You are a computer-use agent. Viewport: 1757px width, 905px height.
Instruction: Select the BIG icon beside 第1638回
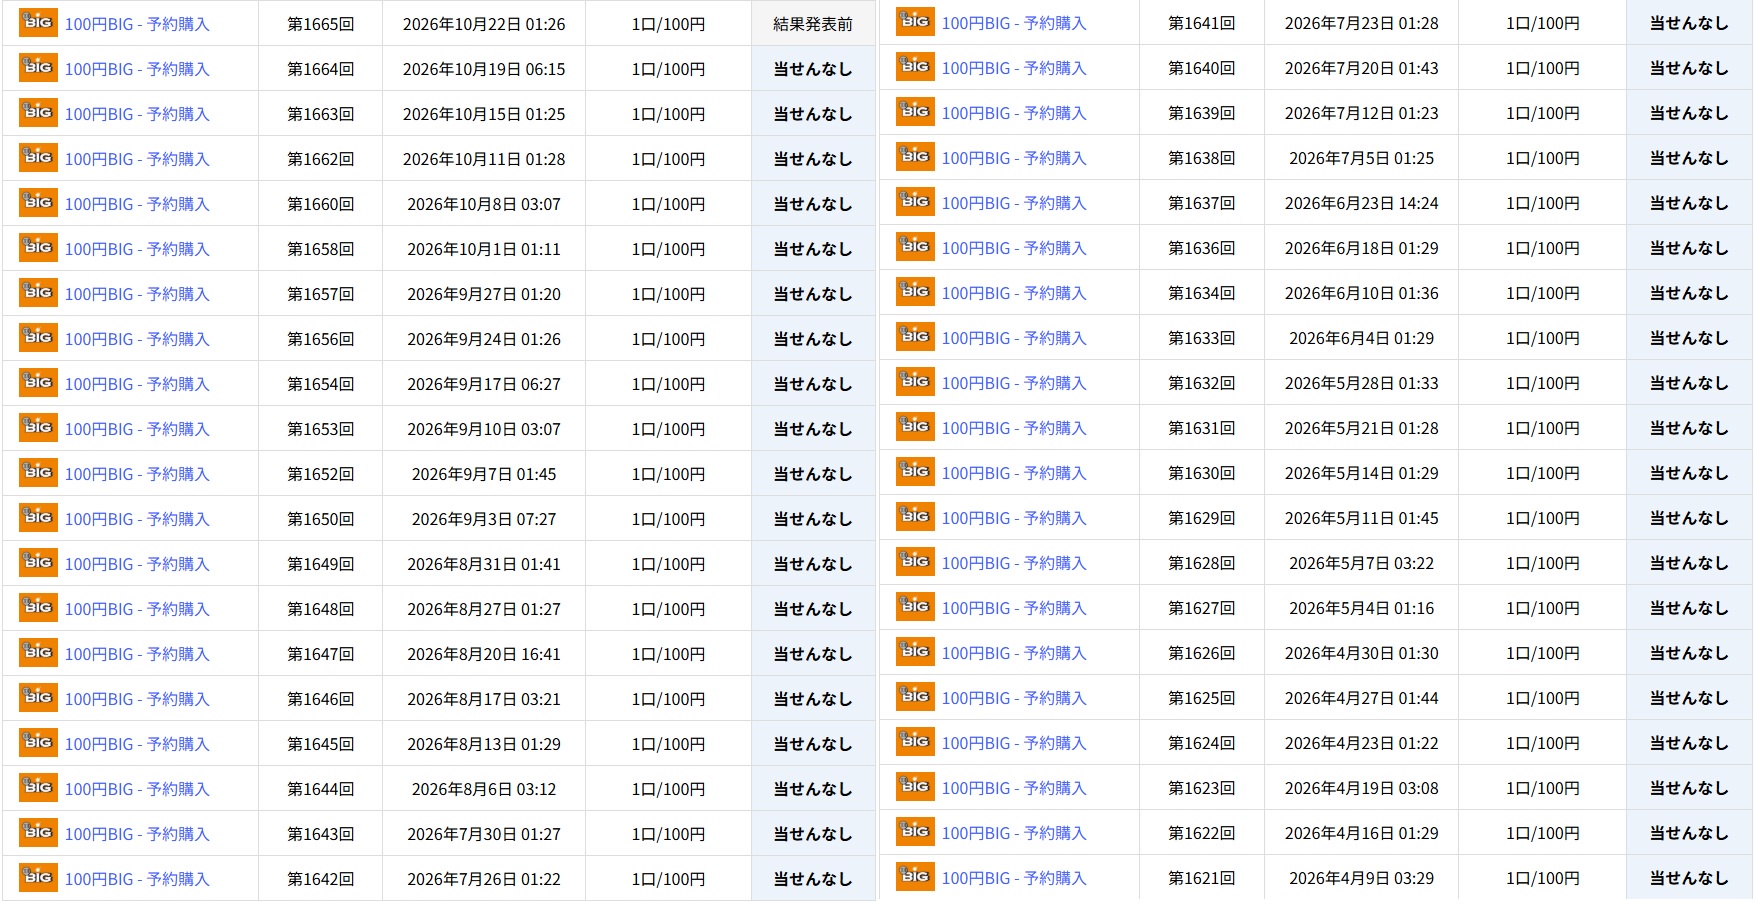click(915, 157)
